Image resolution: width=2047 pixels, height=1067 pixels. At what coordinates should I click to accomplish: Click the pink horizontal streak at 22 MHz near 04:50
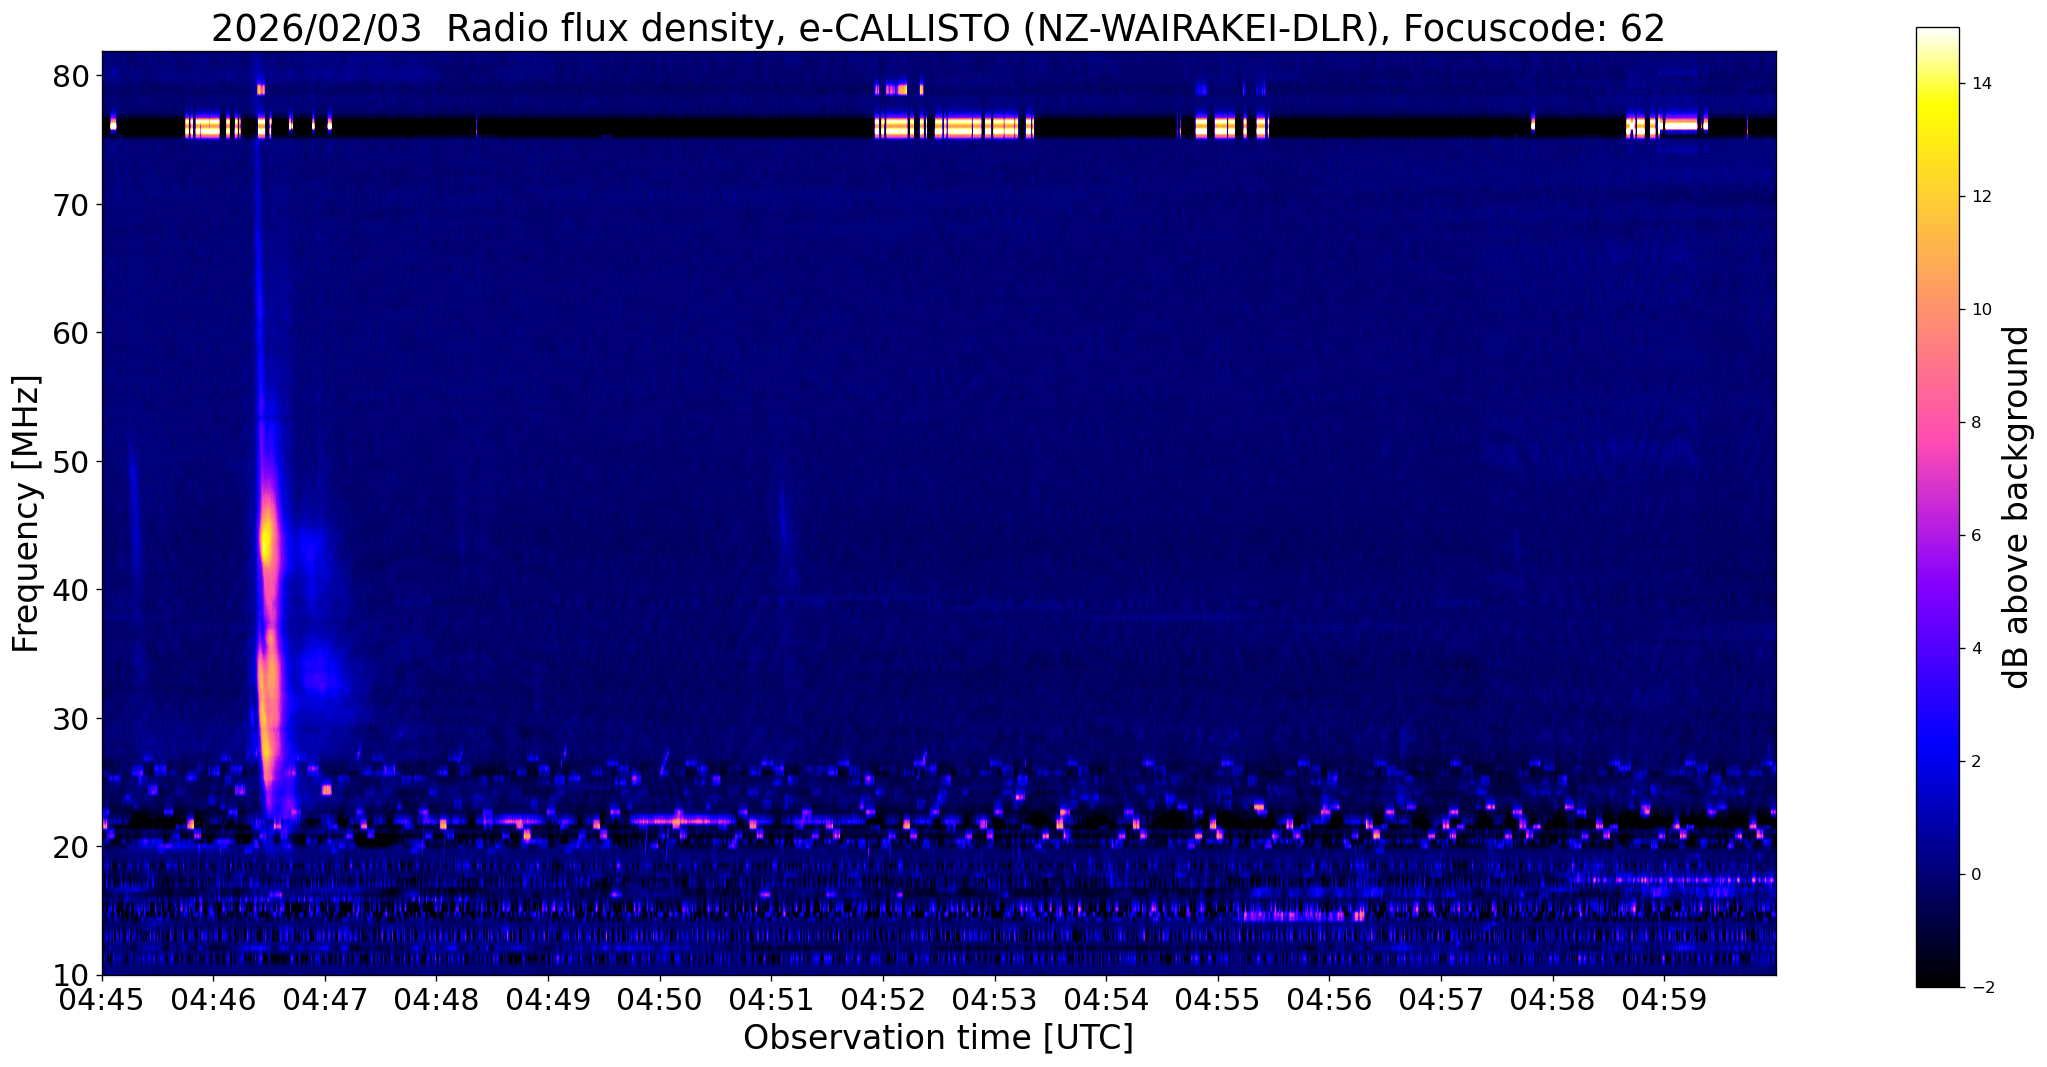click(681, 821)
